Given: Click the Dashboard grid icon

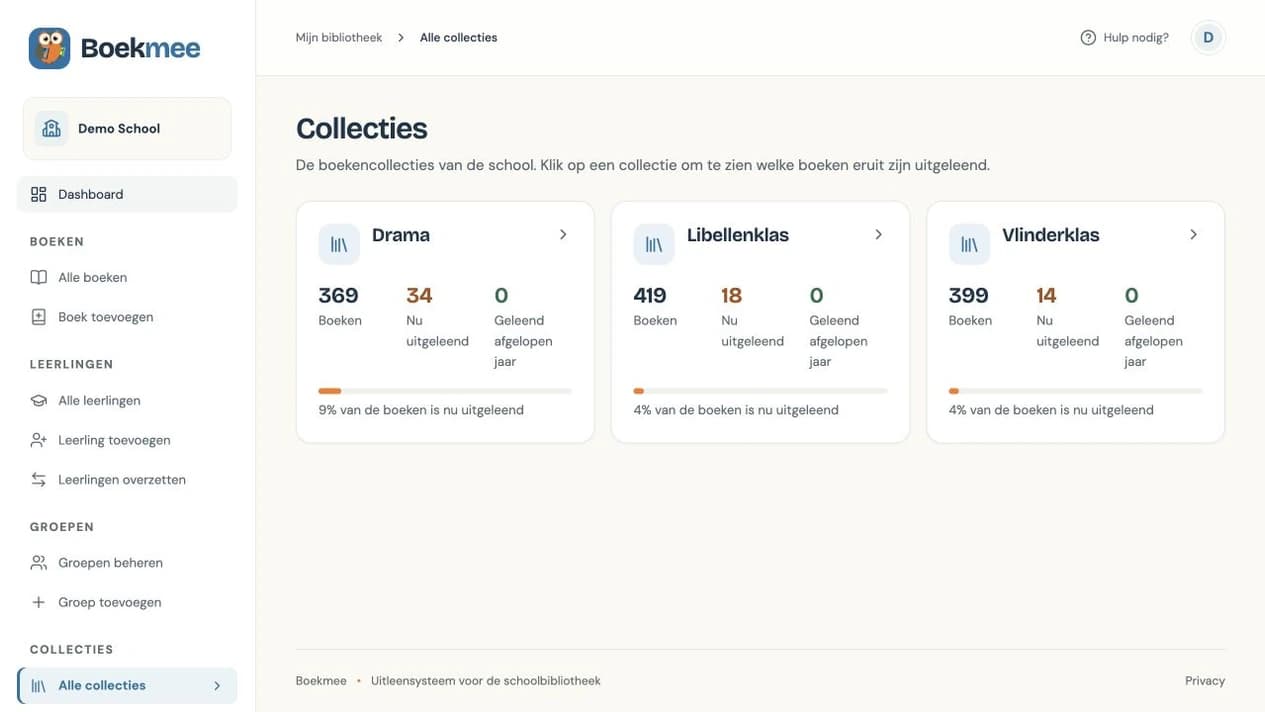Looking at the screenshot, I should click(x=38, y=194).
